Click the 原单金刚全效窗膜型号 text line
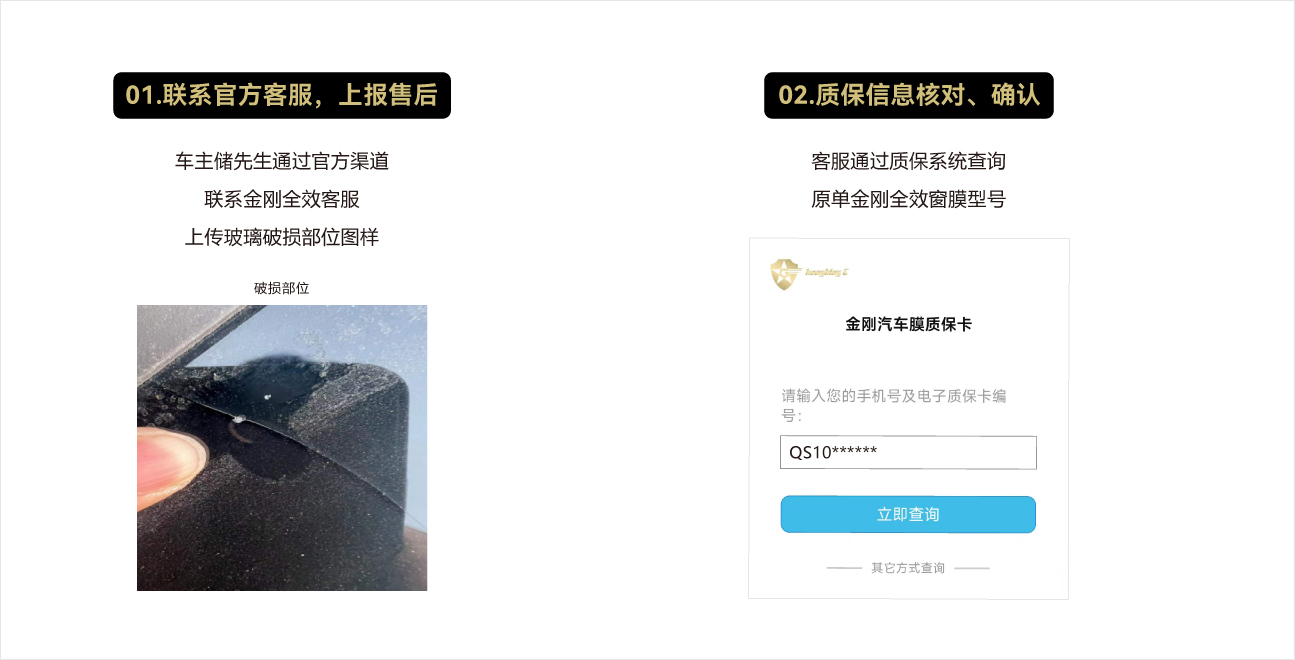Image resolution: width=1295 pixels, height=660 pixels. coord(908,199)
